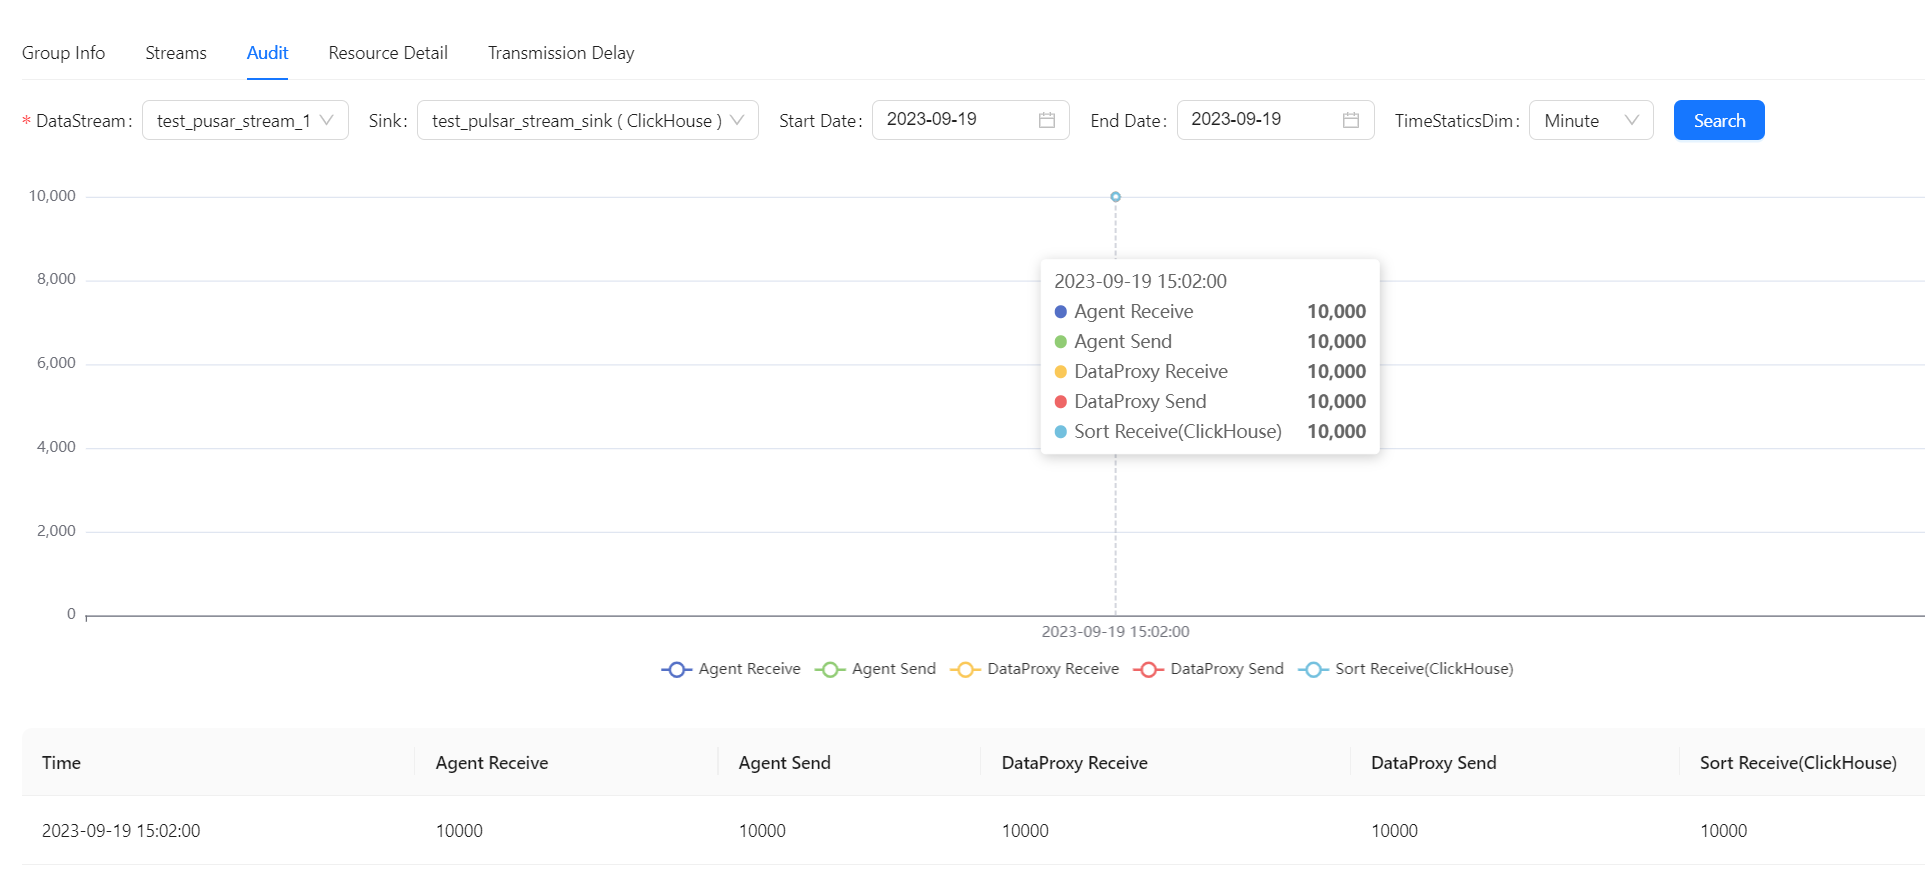Open the Start Date calendar icon
1925x874 pixels.
[1047, 120]
